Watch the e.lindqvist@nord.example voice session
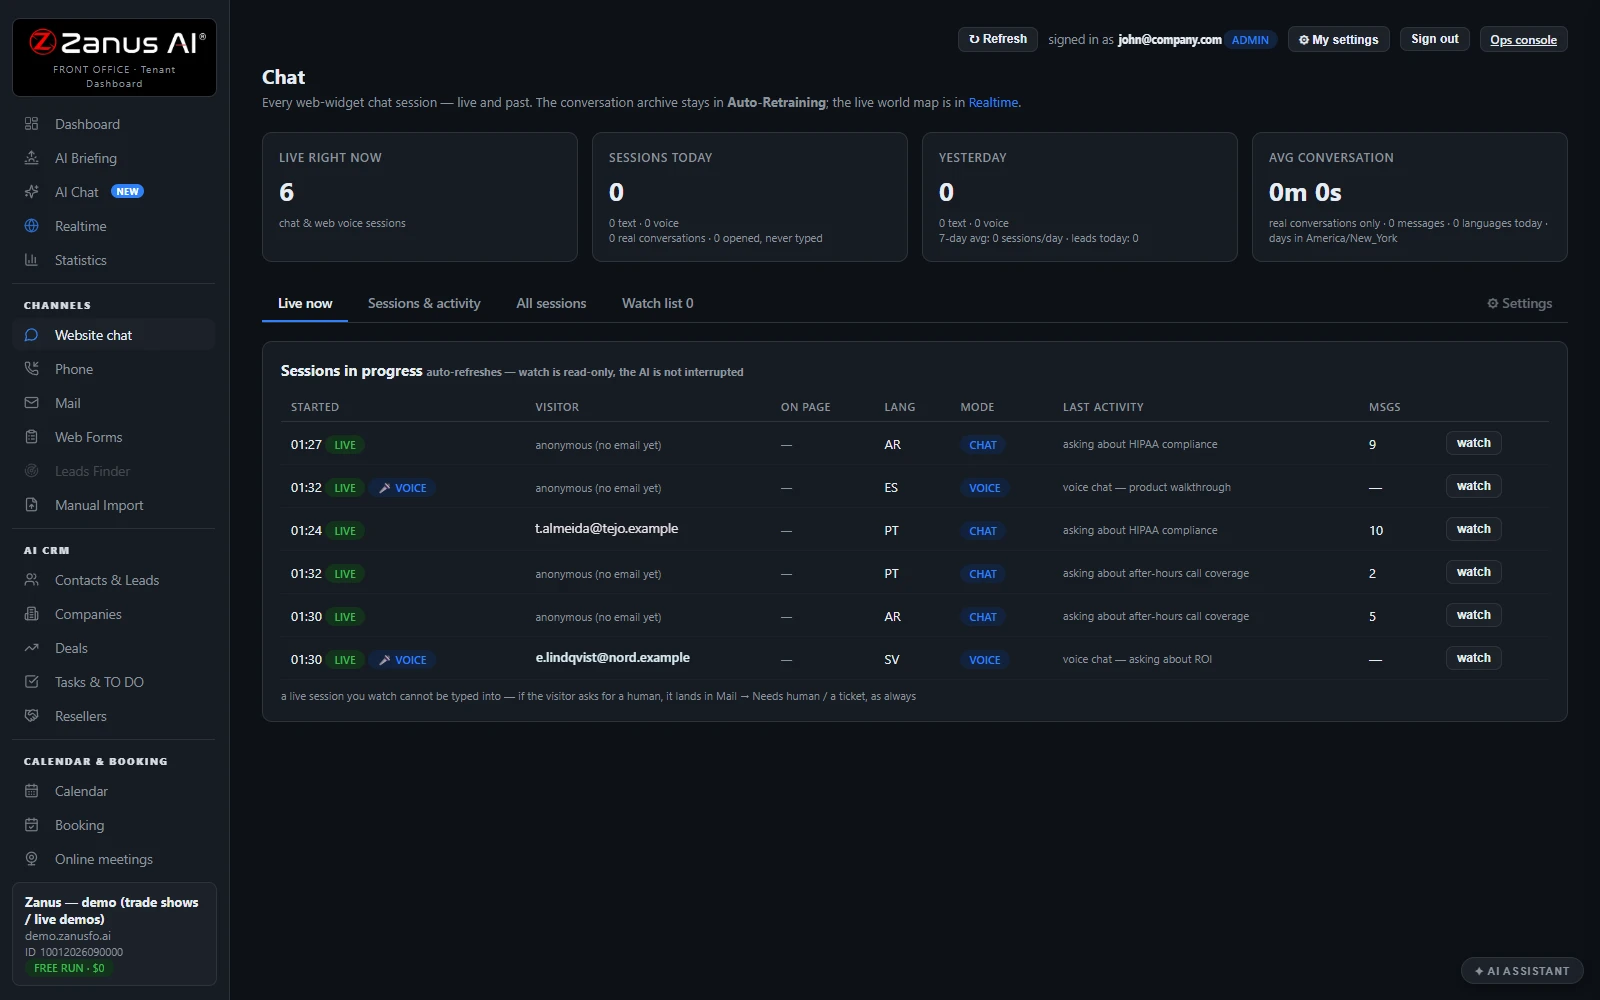This screenshot has width=1600, height=1000. tap(1473, 658)
